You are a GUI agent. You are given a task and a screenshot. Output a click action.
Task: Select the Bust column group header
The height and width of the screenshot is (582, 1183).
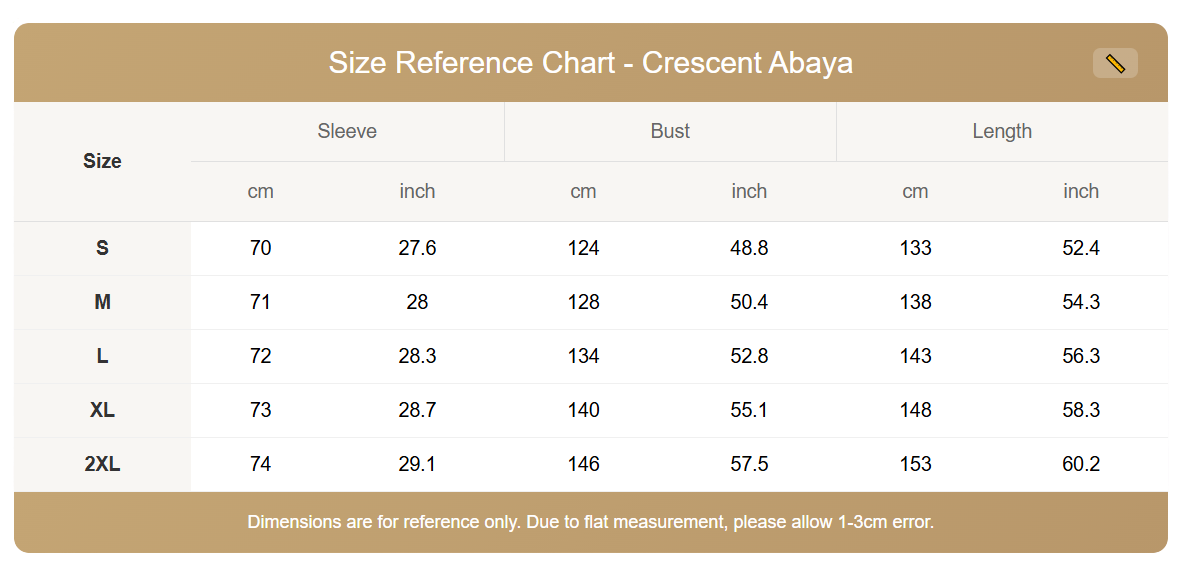click(670, 131)
